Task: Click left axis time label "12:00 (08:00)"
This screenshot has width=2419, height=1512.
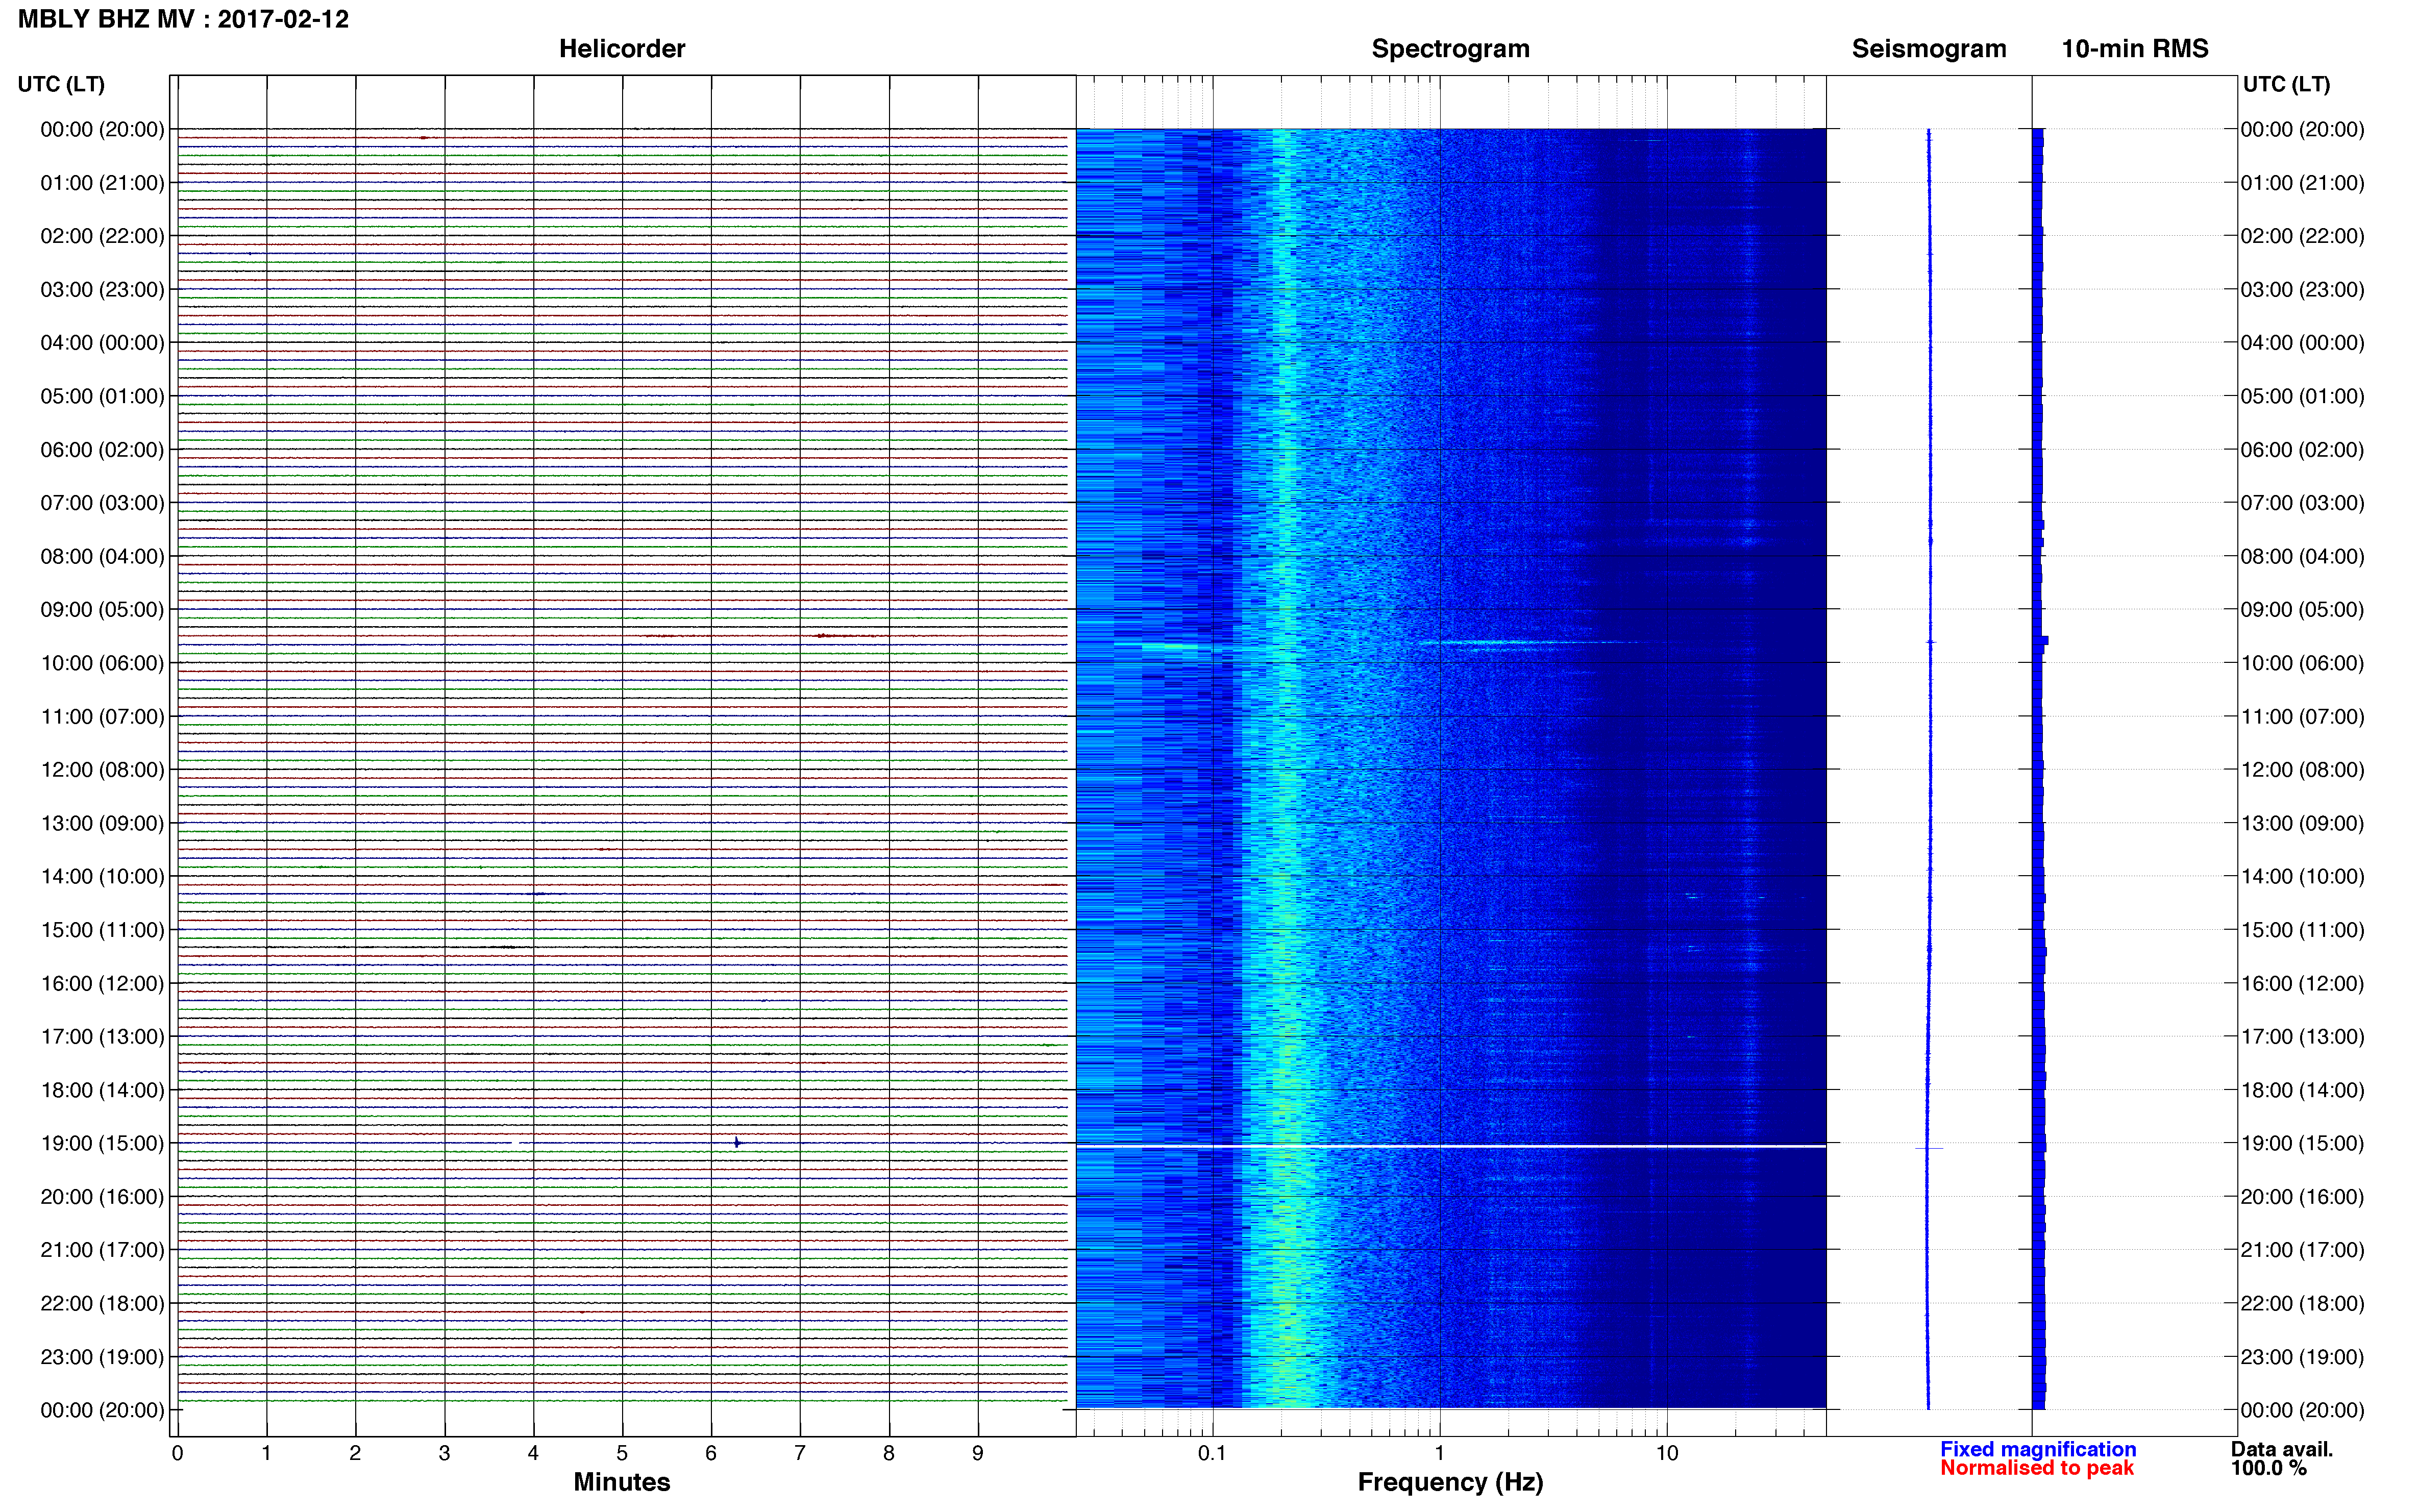Action: [x=102, y=770]
